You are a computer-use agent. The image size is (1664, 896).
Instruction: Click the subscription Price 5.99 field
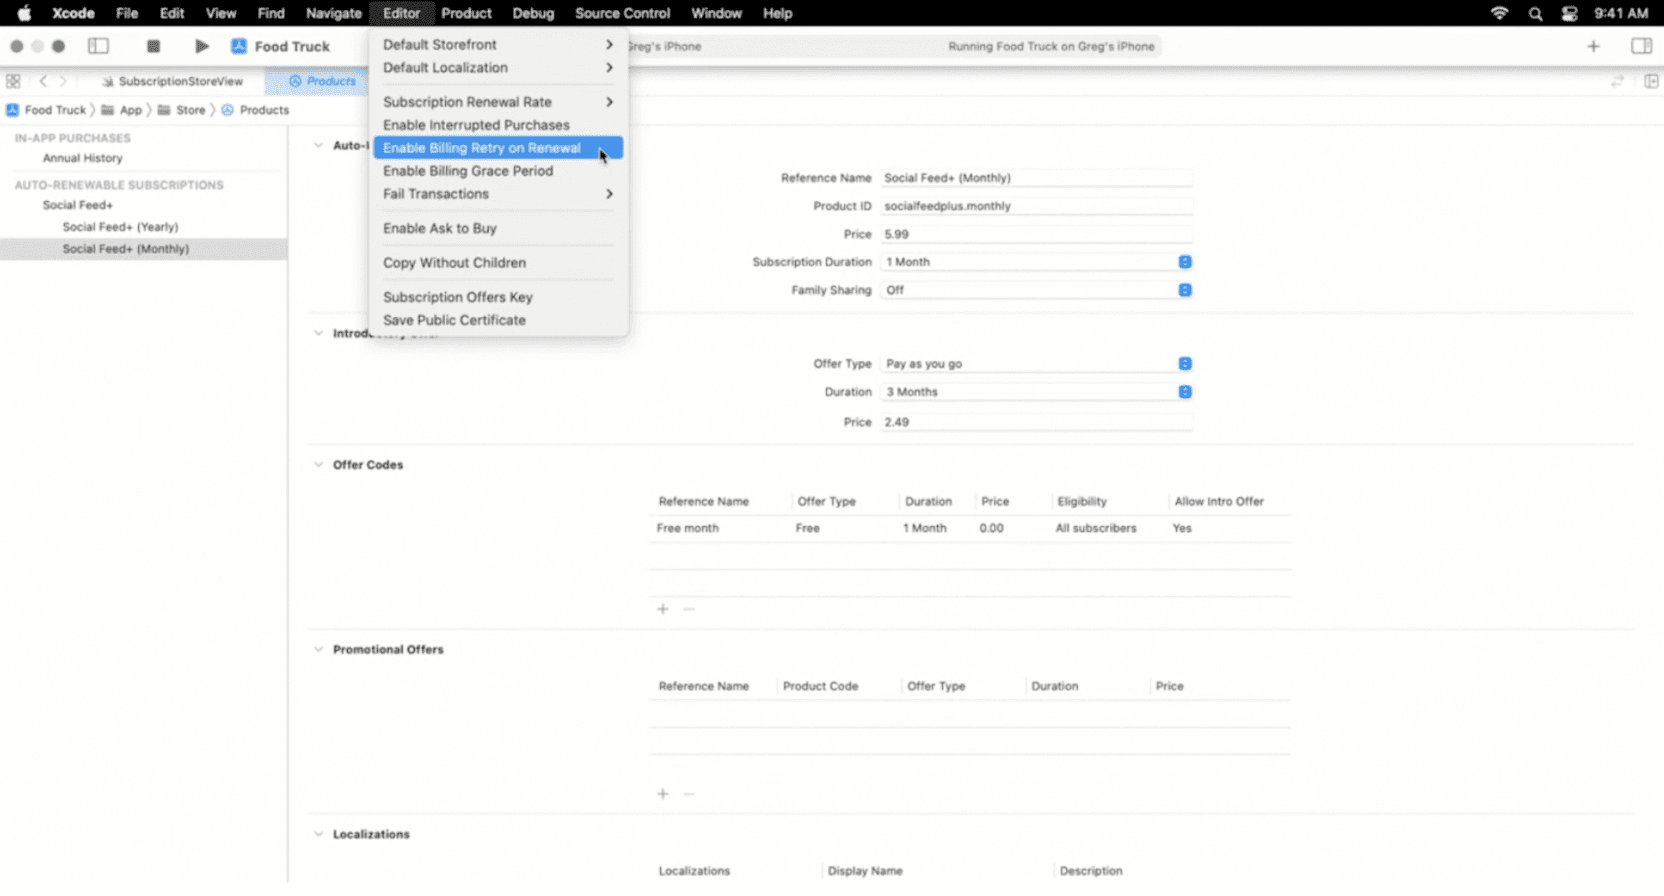1037,234
